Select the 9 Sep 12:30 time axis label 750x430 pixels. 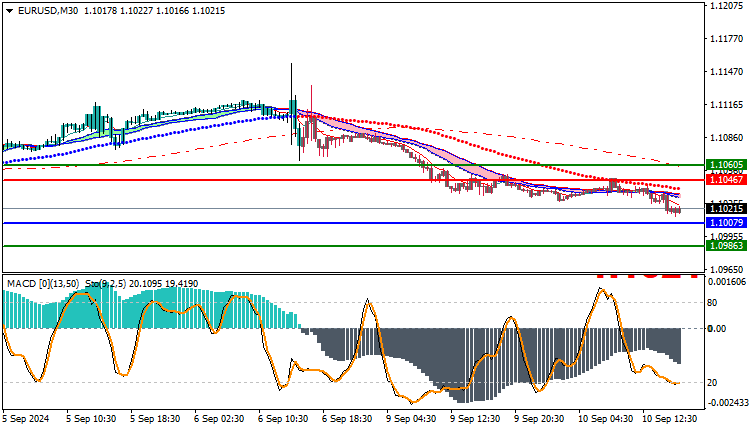[x=475, y=419]
